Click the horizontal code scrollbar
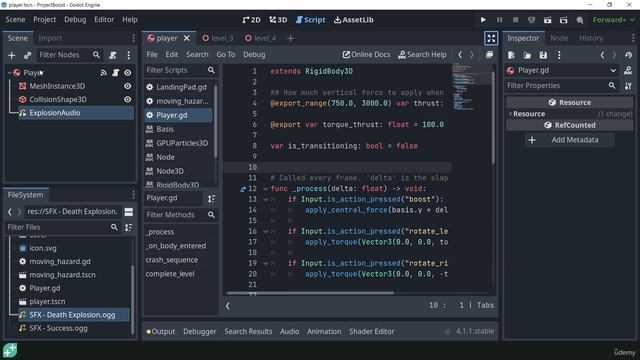The image size is (640, 360). click(310, 293)
